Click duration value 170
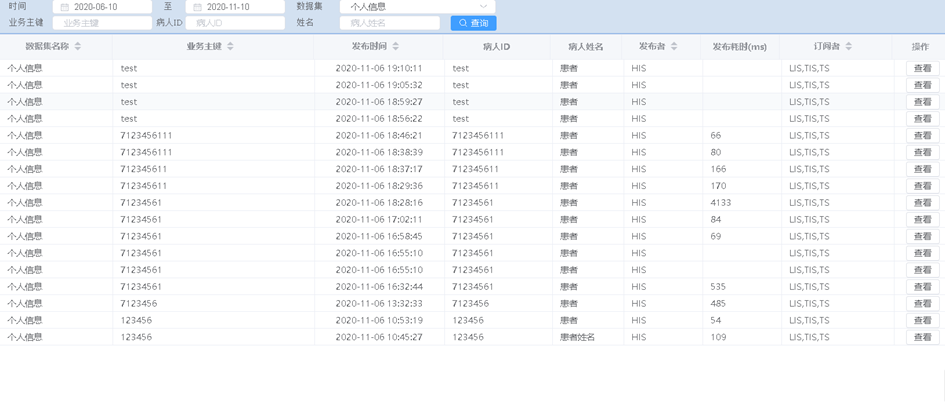 pos(718,186)
